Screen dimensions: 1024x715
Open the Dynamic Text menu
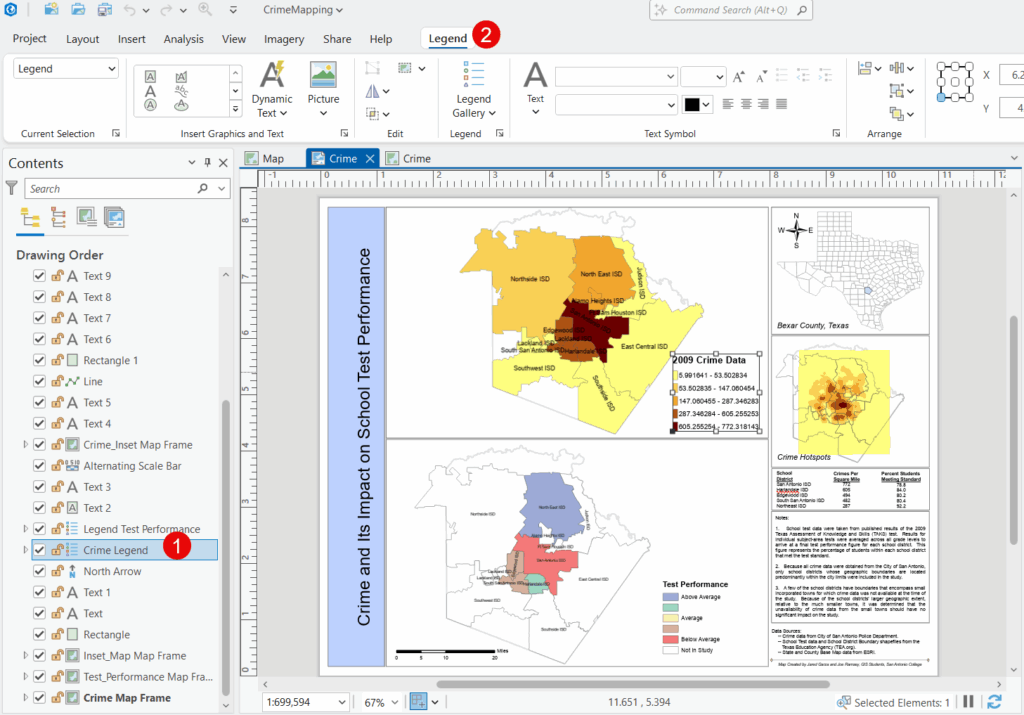271,105
